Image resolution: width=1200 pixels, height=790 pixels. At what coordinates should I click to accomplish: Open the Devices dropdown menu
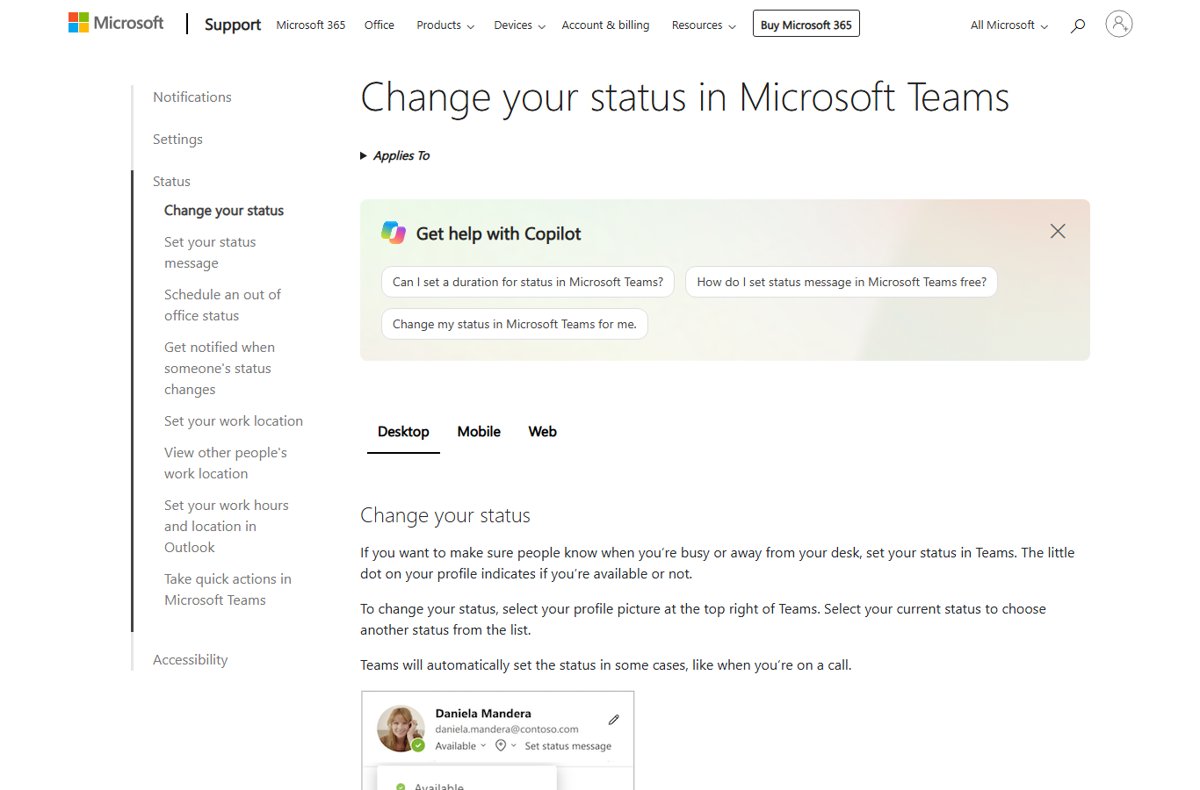coord(520,25)
